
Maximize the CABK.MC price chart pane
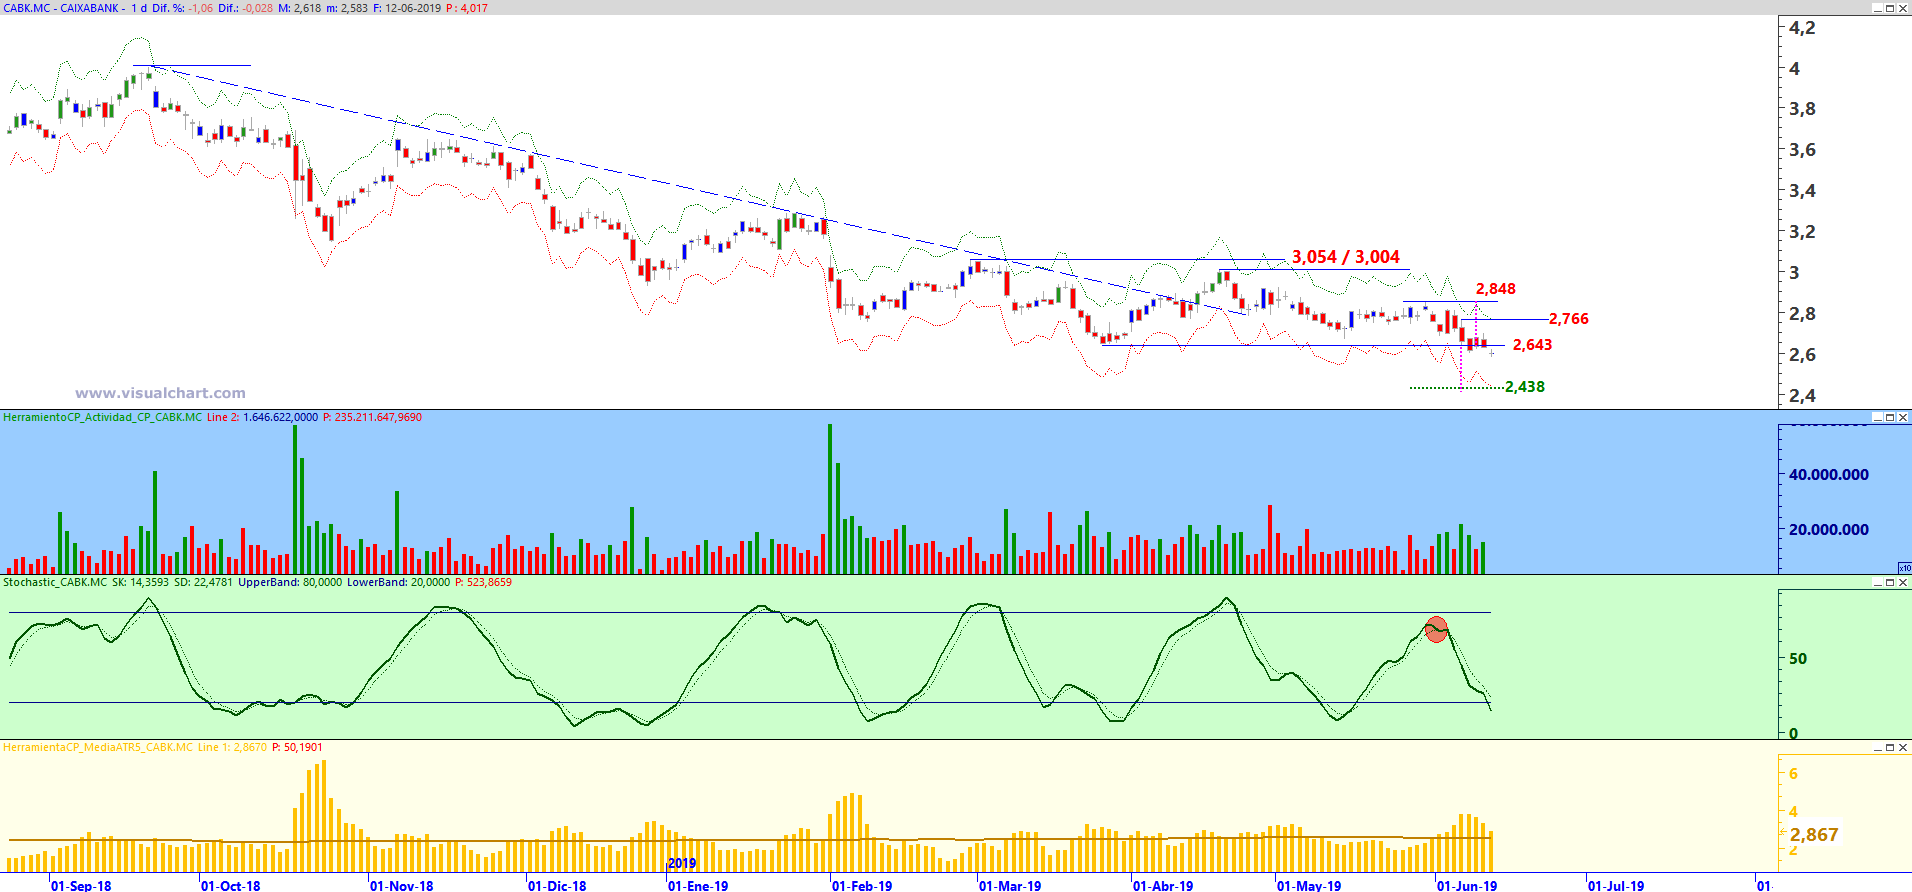pyautogui.click(x=1890, y=8)
